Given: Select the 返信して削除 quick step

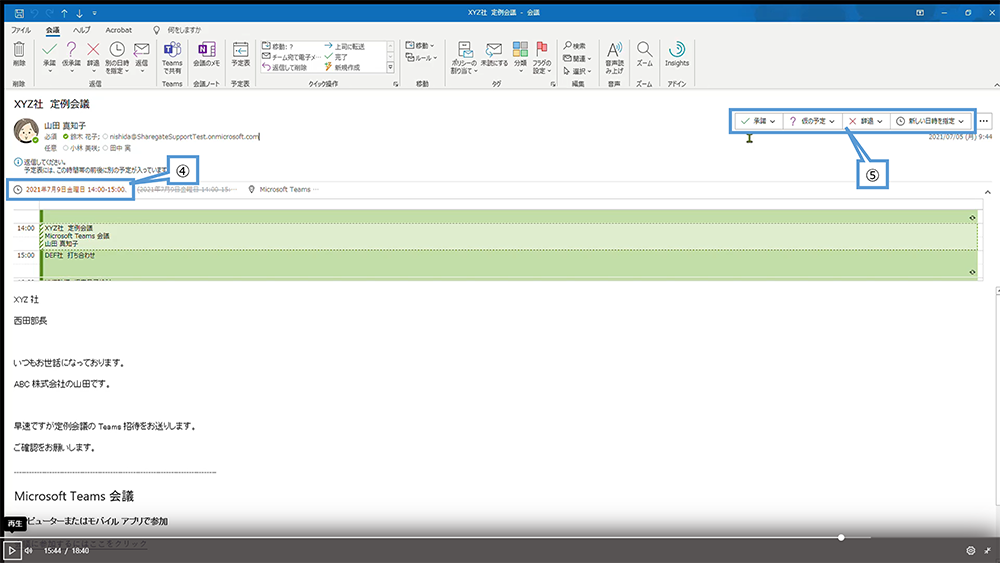Looking at the screenshot, I should [x=284, y=67].
